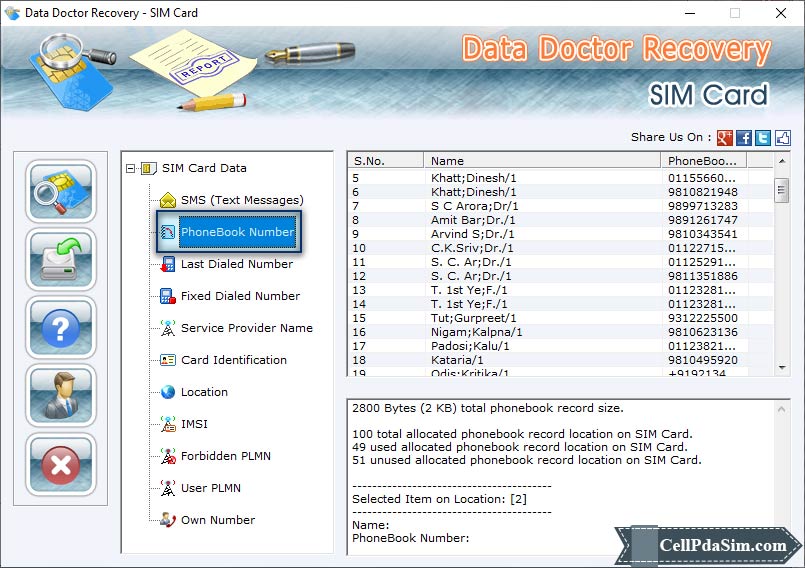Screen dimensions: 805x568
Task: Select row 16 Nigam;Kalpna/1
Action: click(561, 332)
